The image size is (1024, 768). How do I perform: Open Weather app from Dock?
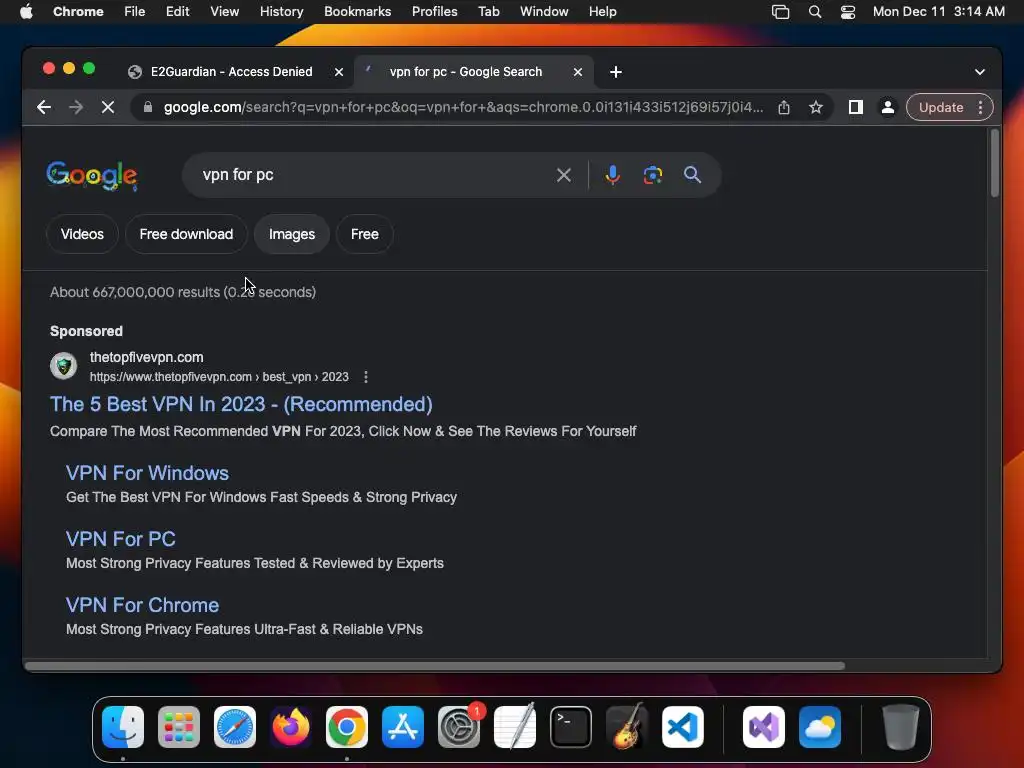[x=820, y=727]
